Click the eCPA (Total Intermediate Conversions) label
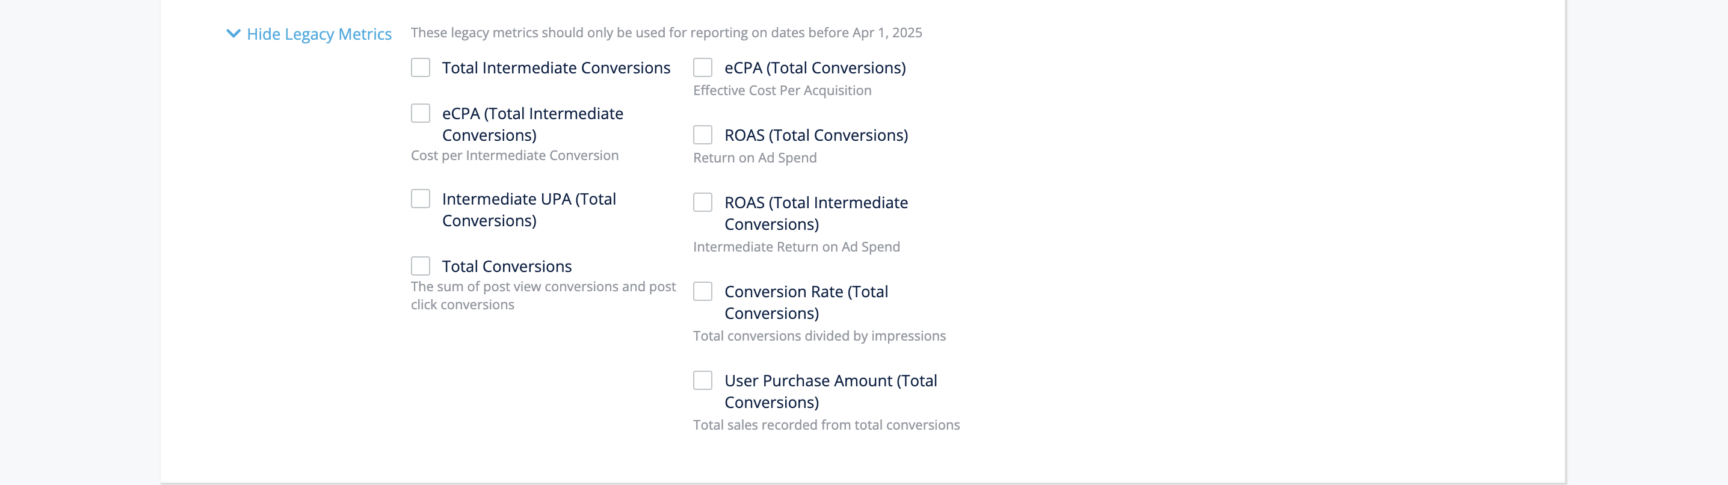The image size is (1728, 485). 532,125
